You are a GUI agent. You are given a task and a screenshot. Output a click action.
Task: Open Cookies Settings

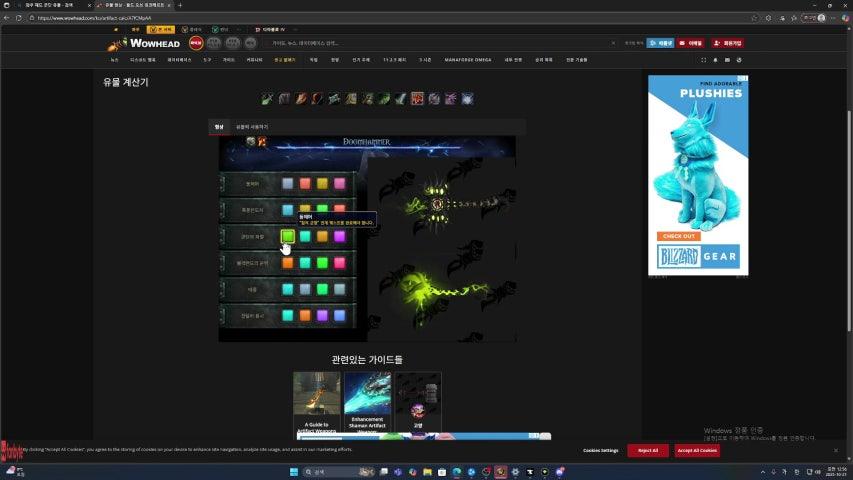click(x=600, y=450)
